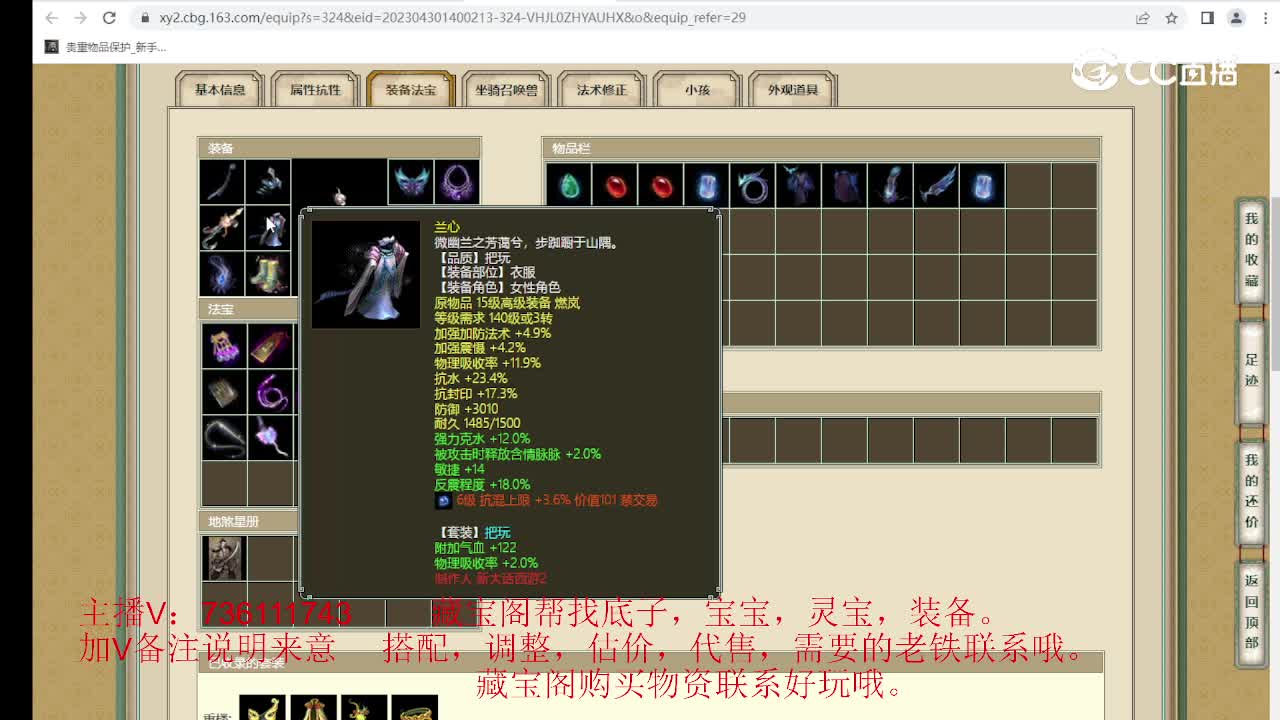Select the last glowing blue crystal in inventory
Viewport: 1280px width, 720px height.
click(x=983, y=185)
